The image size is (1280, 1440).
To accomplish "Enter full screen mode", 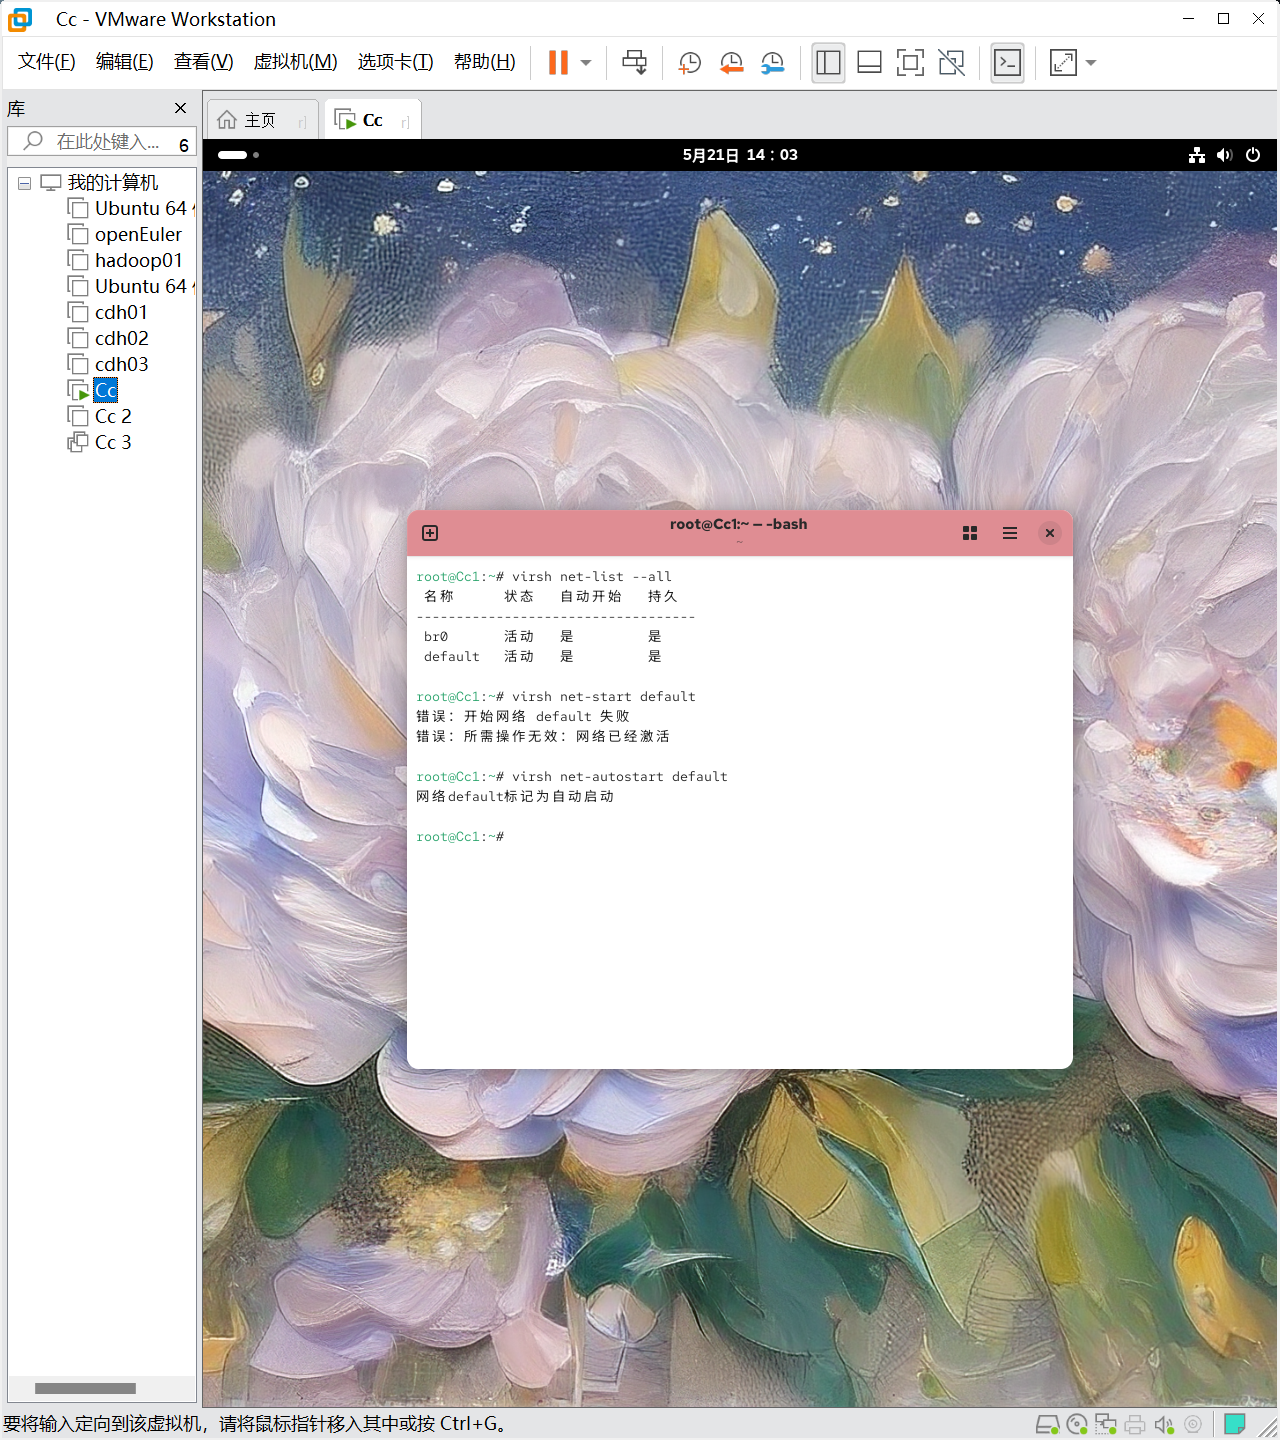I will tap(910, 63).
